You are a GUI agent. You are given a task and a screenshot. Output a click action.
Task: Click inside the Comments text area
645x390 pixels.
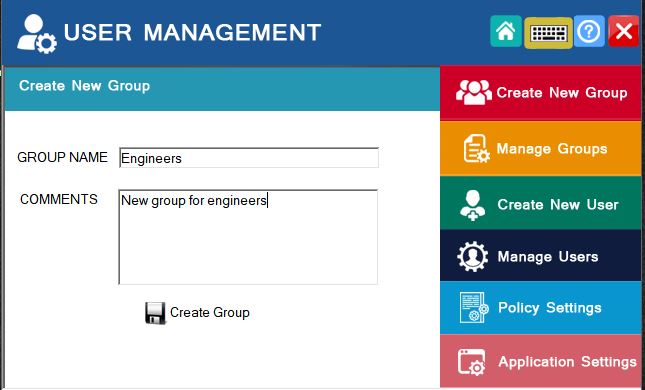[248, 237]
